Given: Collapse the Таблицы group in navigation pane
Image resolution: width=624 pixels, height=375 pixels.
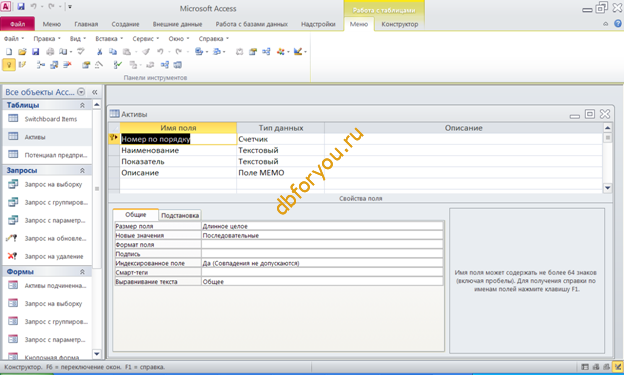Looking at the screenshot, I should (x=82, y=105).
